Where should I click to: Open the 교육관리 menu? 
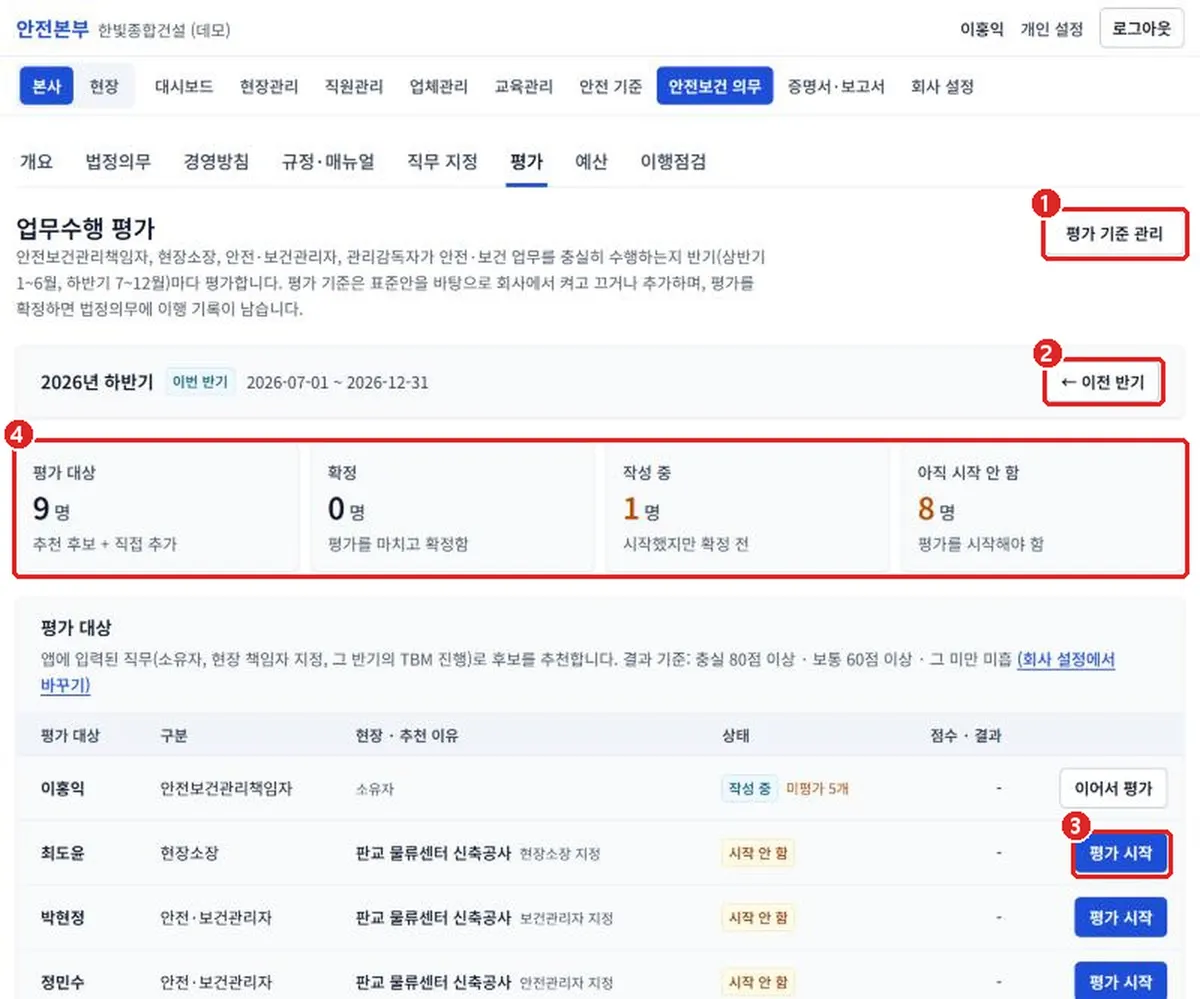coord(524,86)
